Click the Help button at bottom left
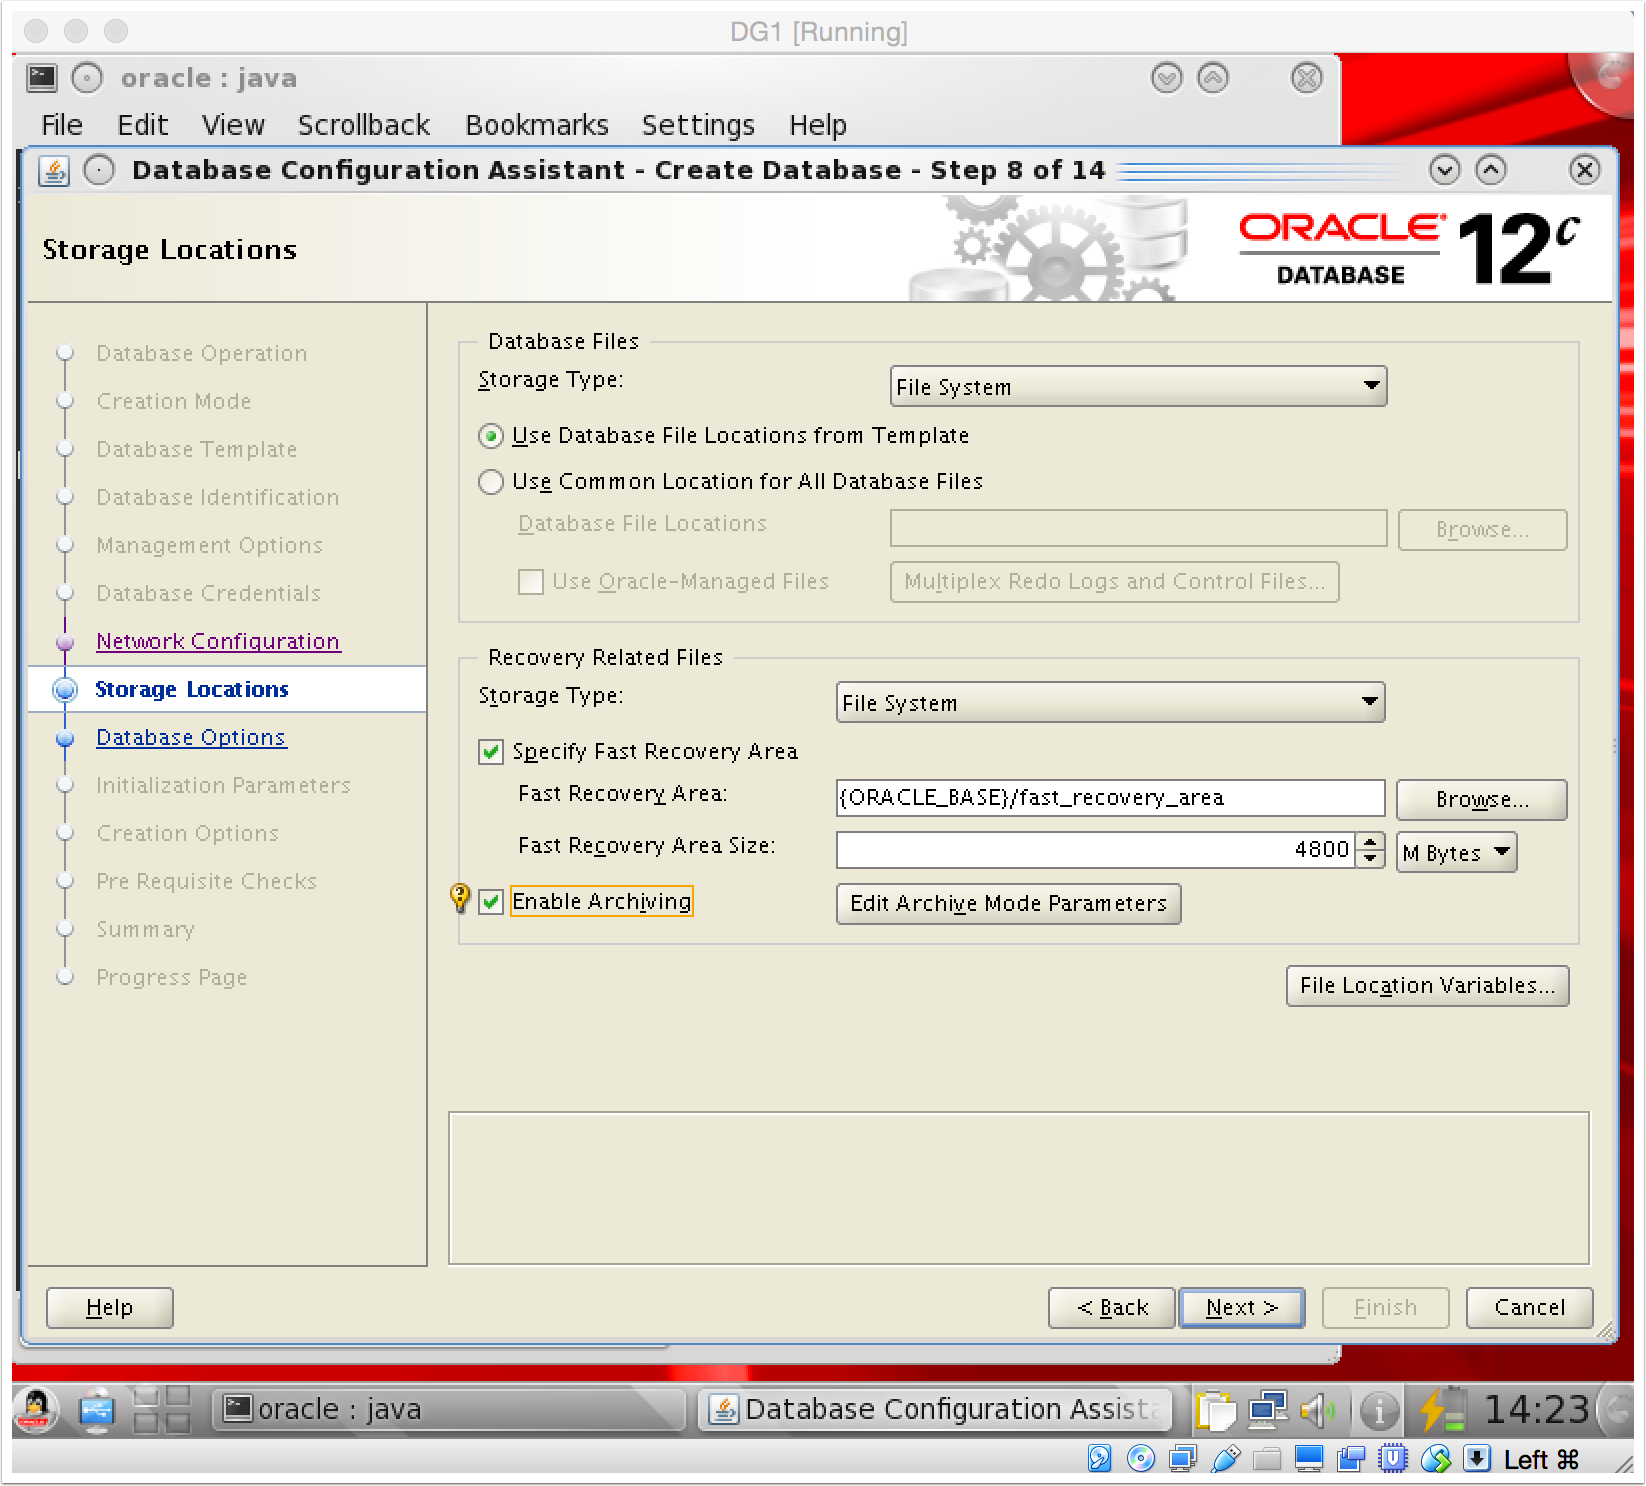Screen dimensions: 1646x1486 point(110,1308)
